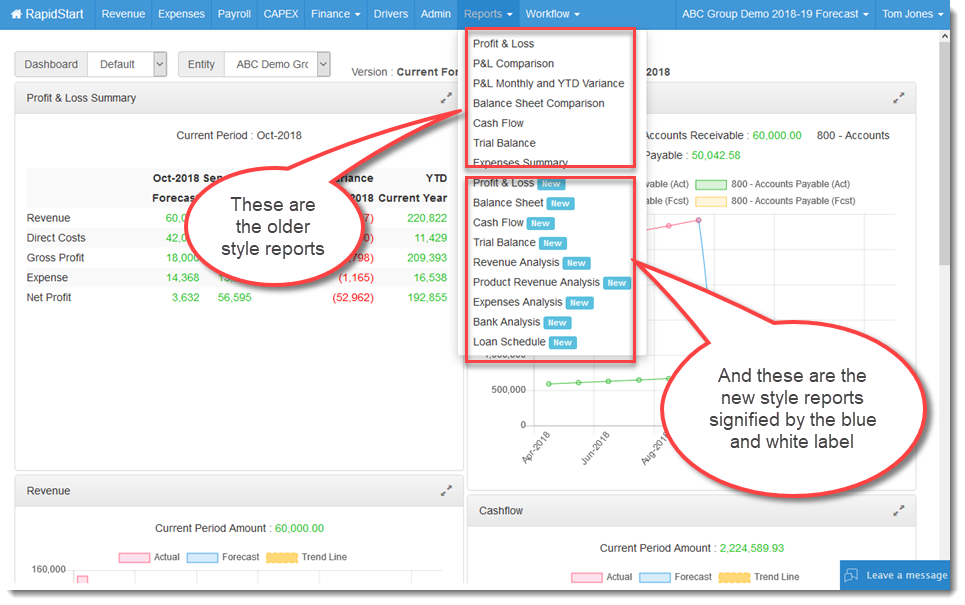This screenshot has width=965, height=605.
Task: Toggle Actual series in Revenue chart legend
Action: click(149, 557)
